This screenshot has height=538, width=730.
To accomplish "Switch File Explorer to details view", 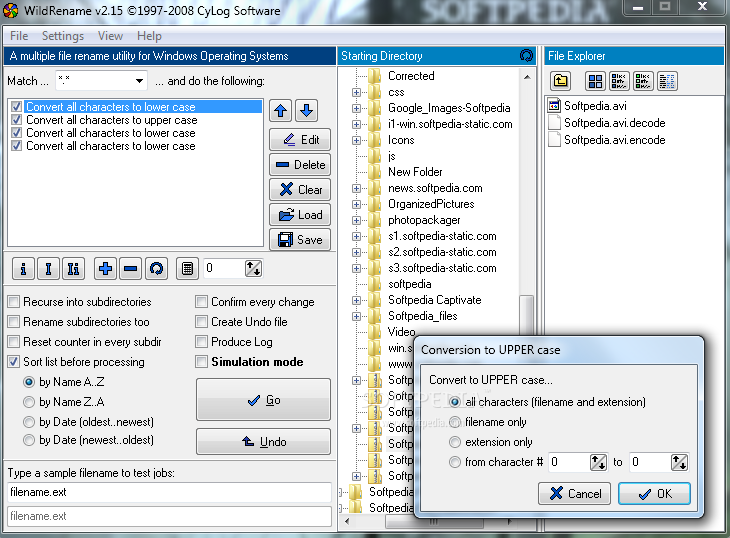I will pos(667,81).
